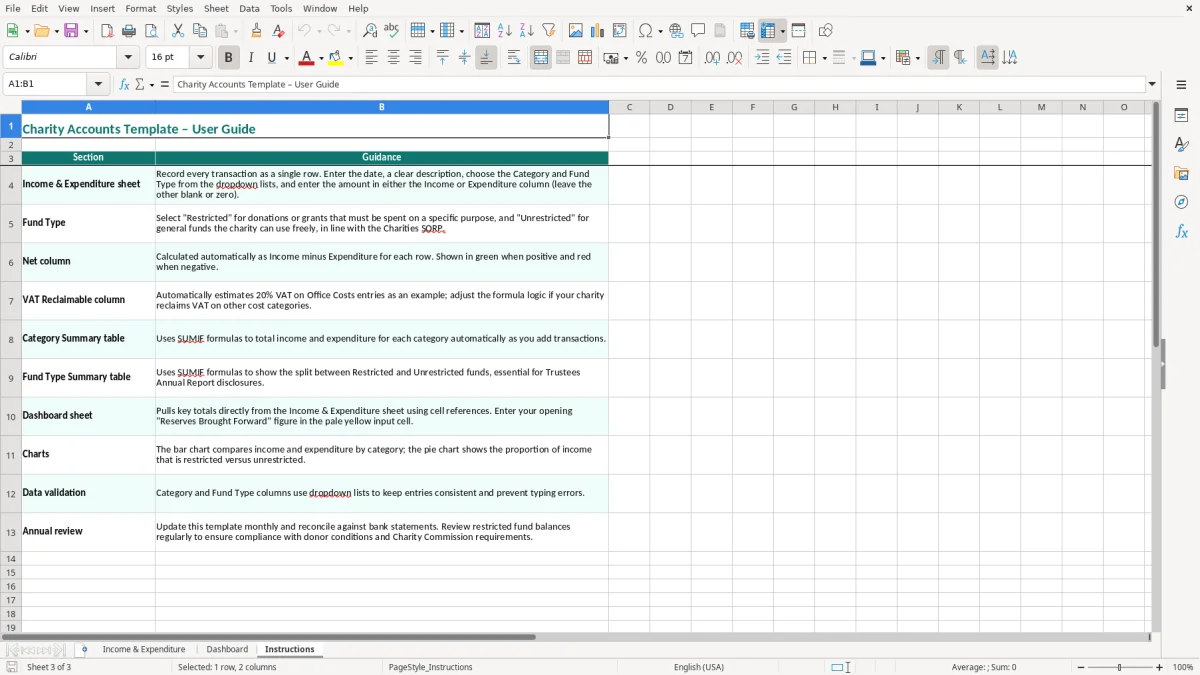
Task: Insert a comment
Action: [x=699, y=31]
